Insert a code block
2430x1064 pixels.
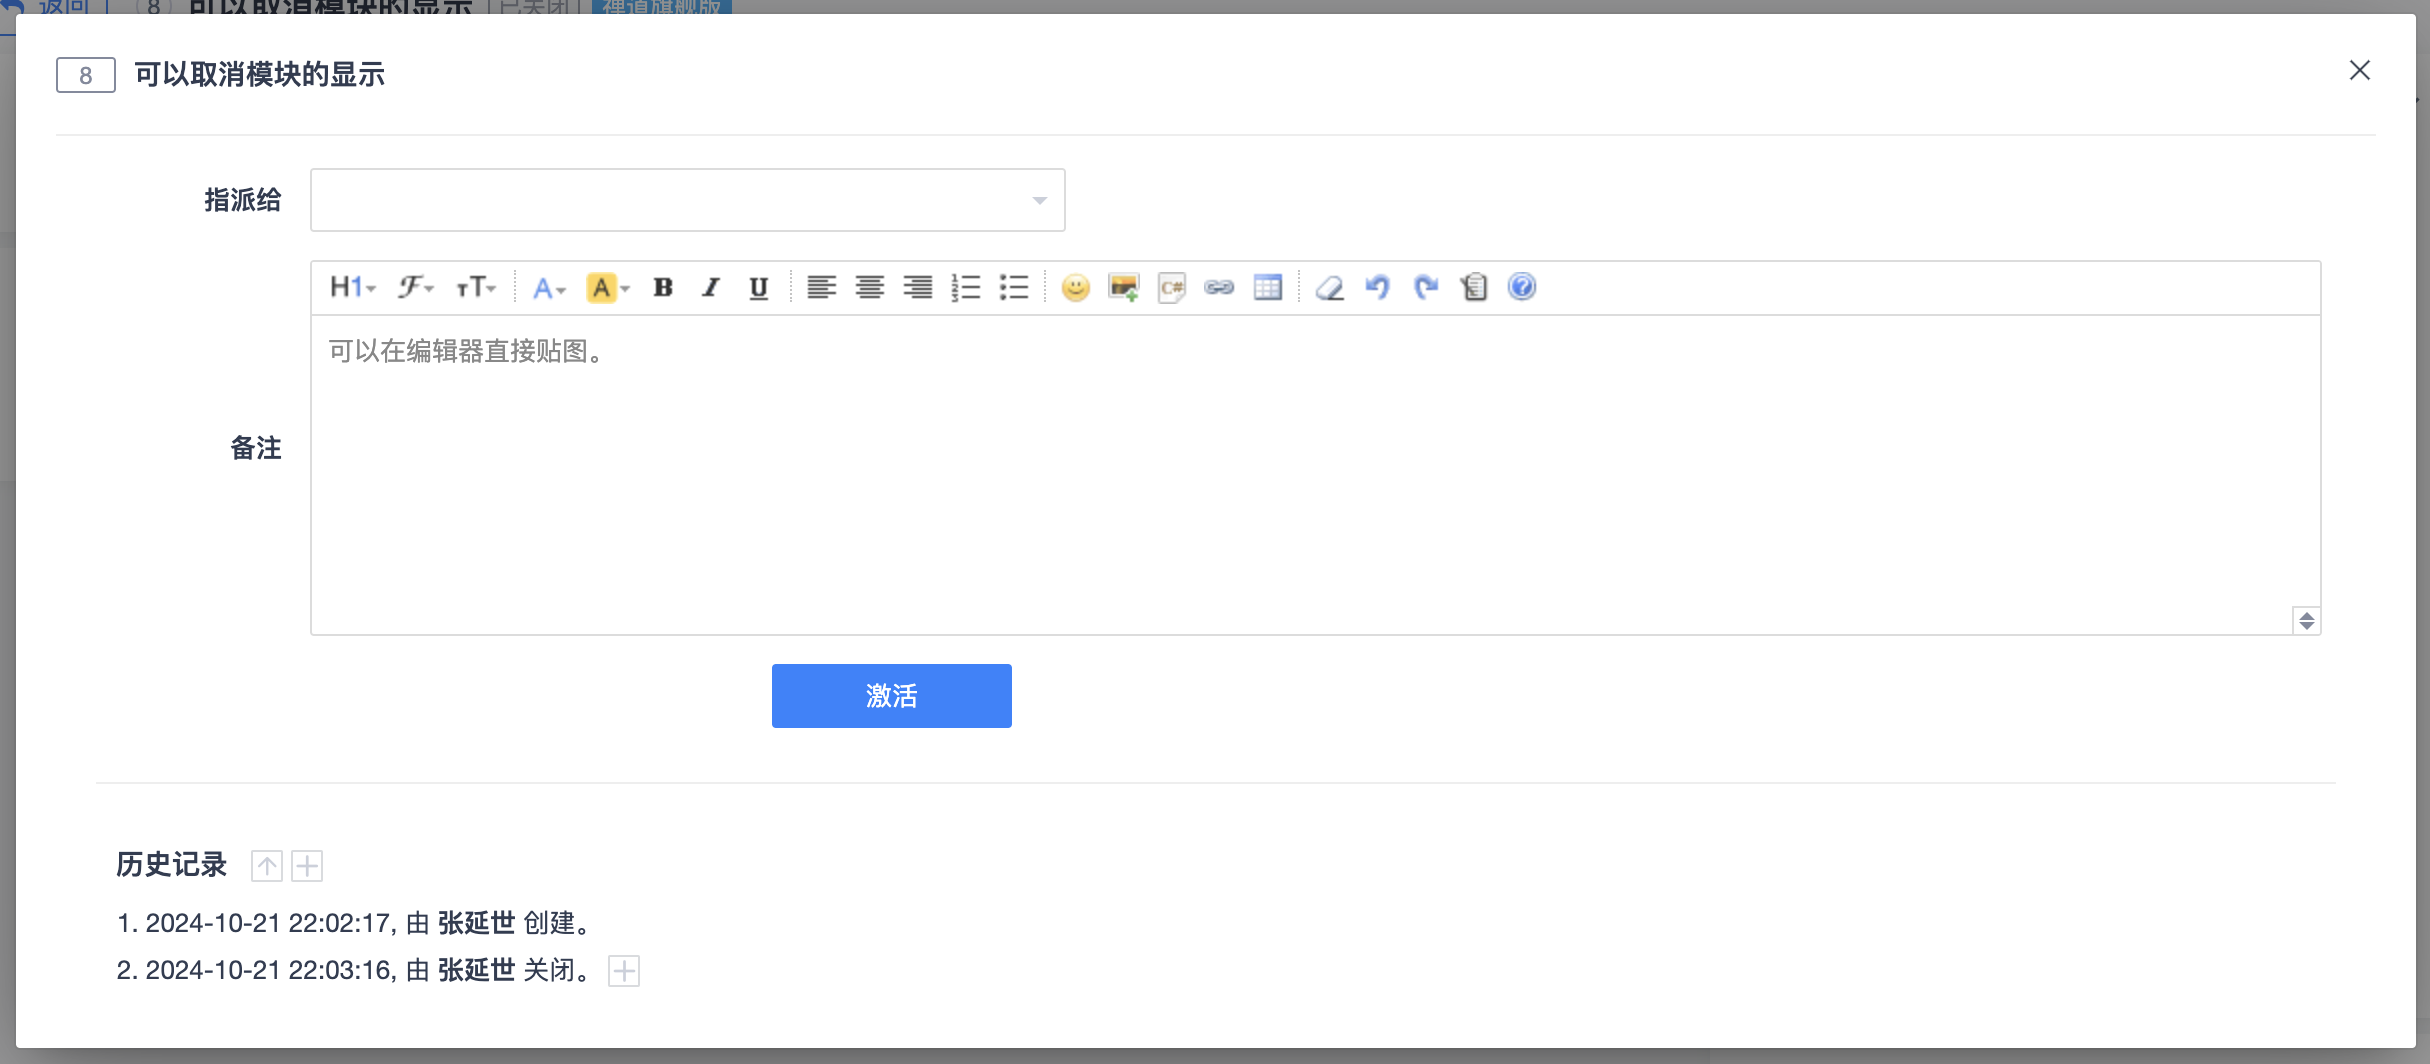pos(1172,288)
